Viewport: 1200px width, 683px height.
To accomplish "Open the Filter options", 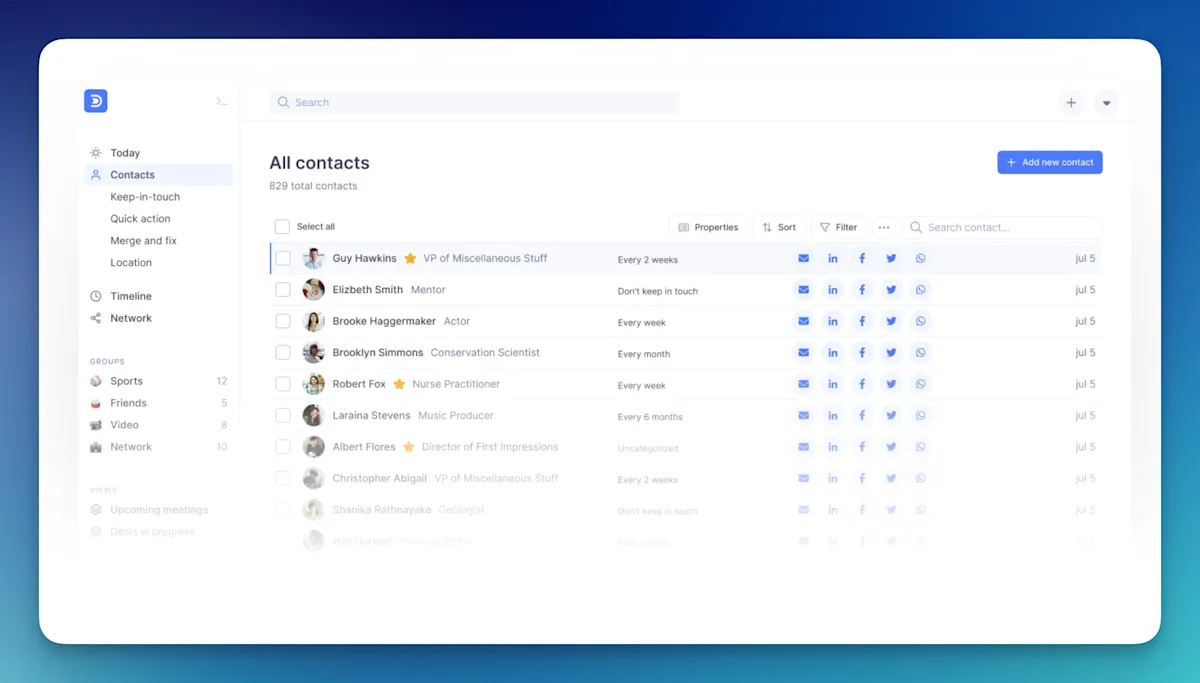I will pyautogui.click(x=838, y=227).
